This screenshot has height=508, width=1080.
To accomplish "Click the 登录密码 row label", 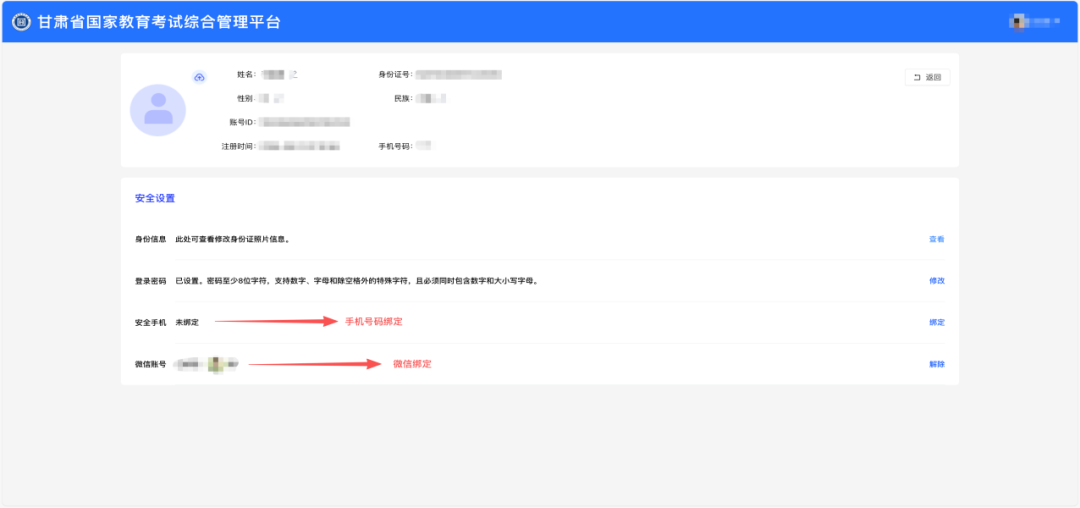I will [151, 281].
